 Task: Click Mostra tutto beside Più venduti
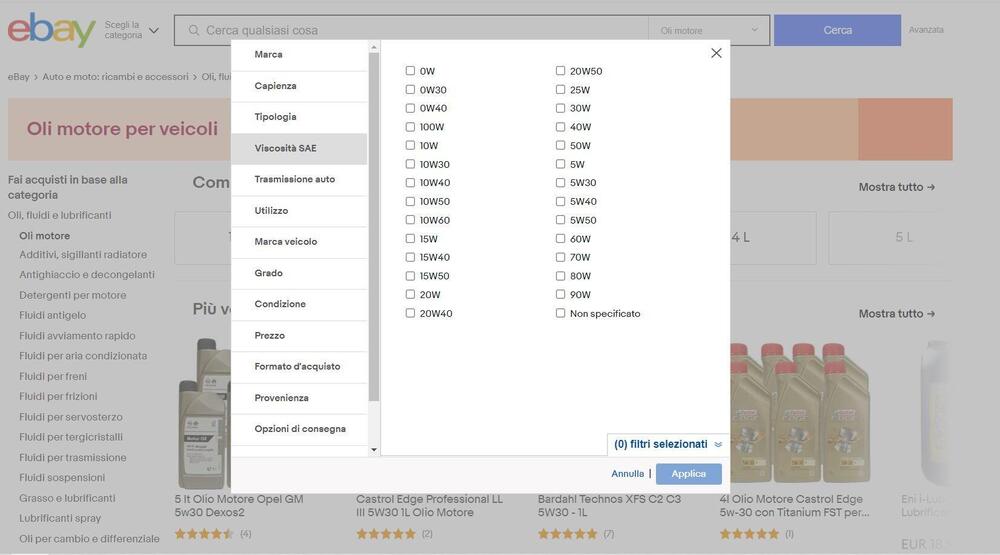(897, 313)
